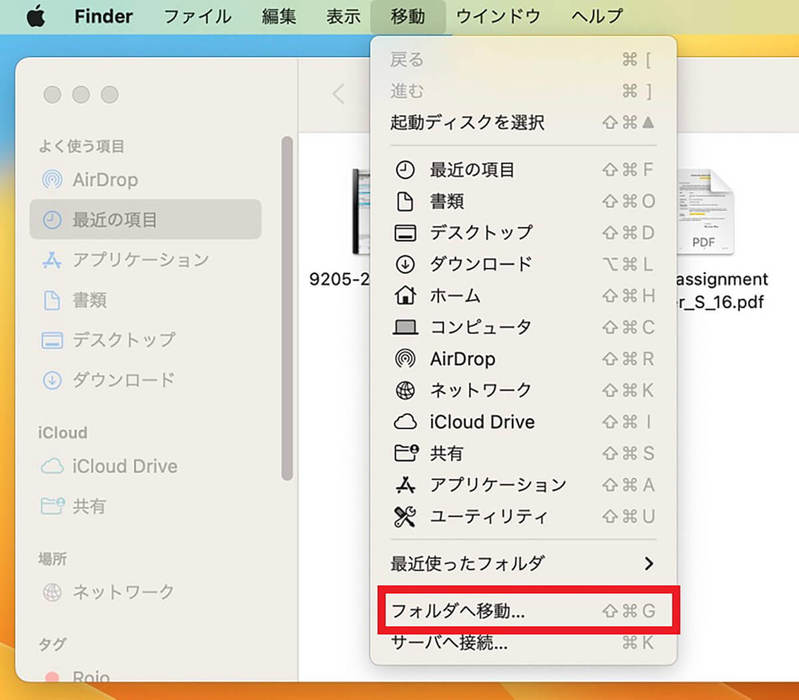Open デスクトップ icon in the sidebar
The width and height of the screenshot is (799, 700).
(x=52, y=340)
